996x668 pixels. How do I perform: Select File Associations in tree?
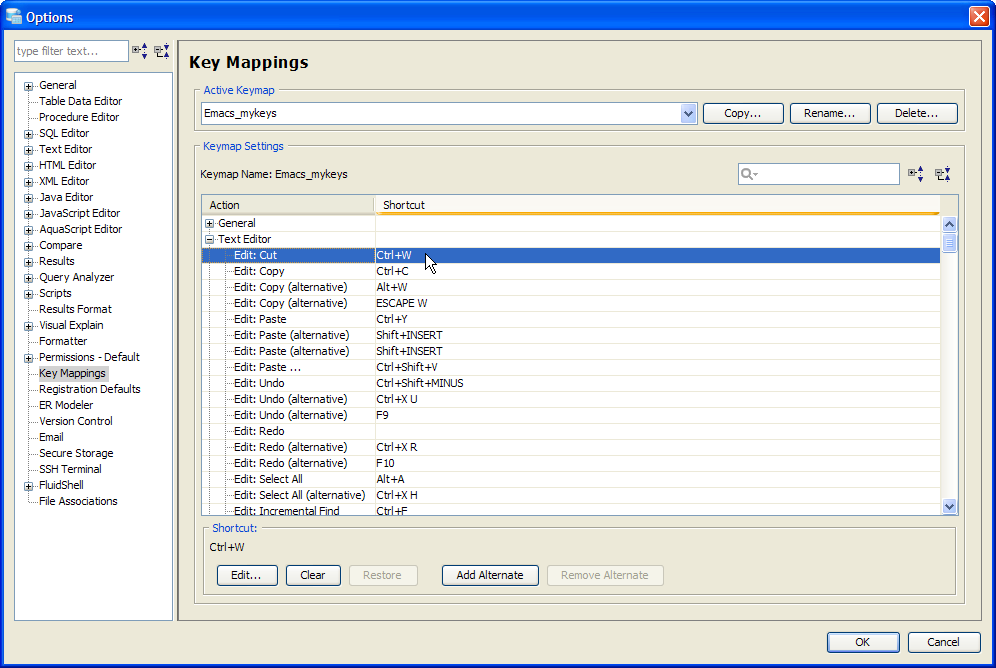click(x=78, y=501)
